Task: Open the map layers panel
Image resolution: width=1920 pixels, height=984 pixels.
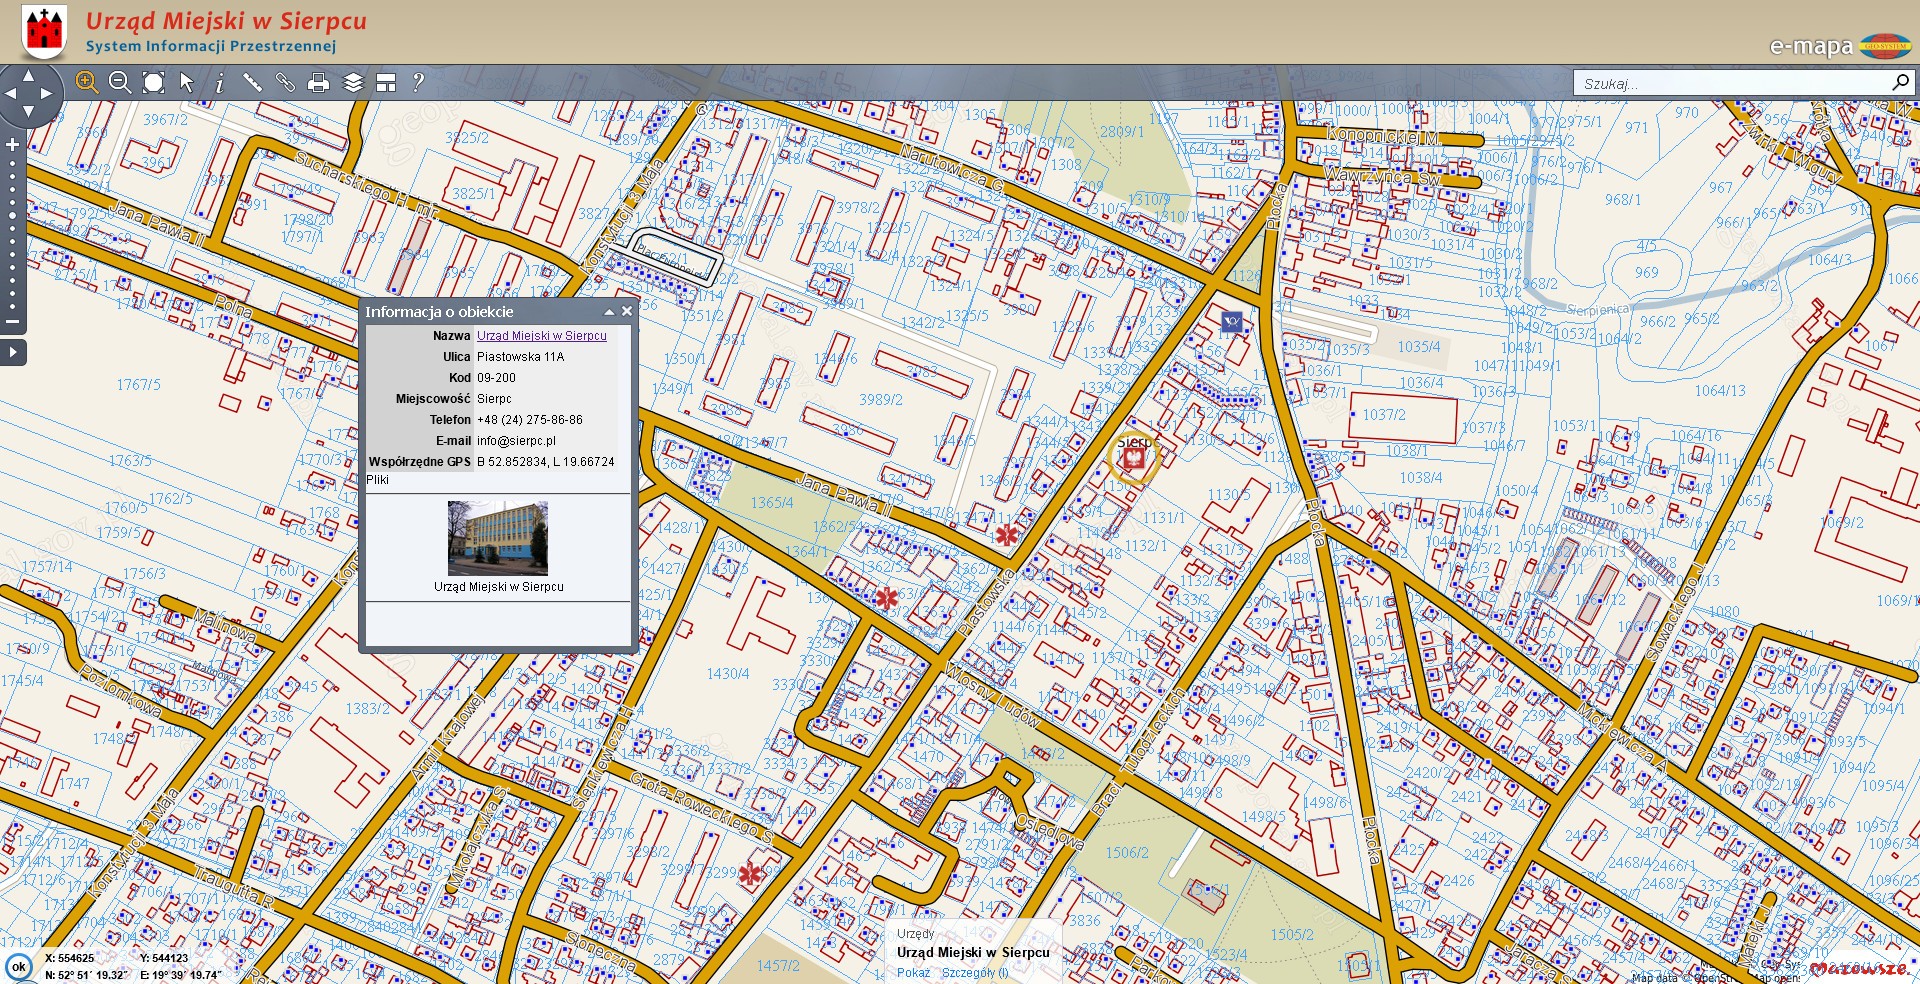Action: (353, 83)
